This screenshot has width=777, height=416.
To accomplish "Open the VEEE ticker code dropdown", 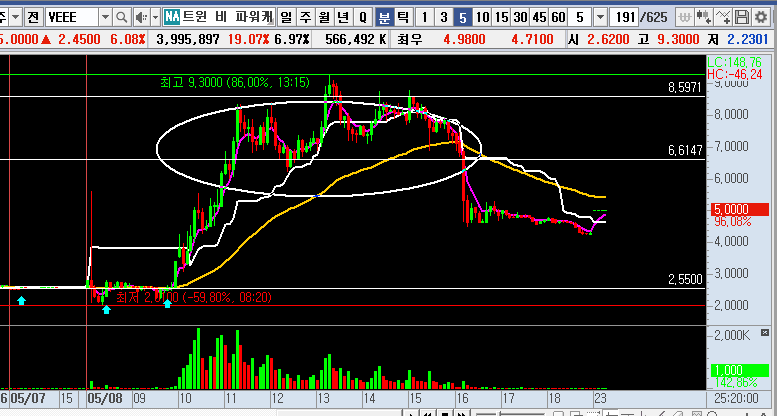I will 105,18.
